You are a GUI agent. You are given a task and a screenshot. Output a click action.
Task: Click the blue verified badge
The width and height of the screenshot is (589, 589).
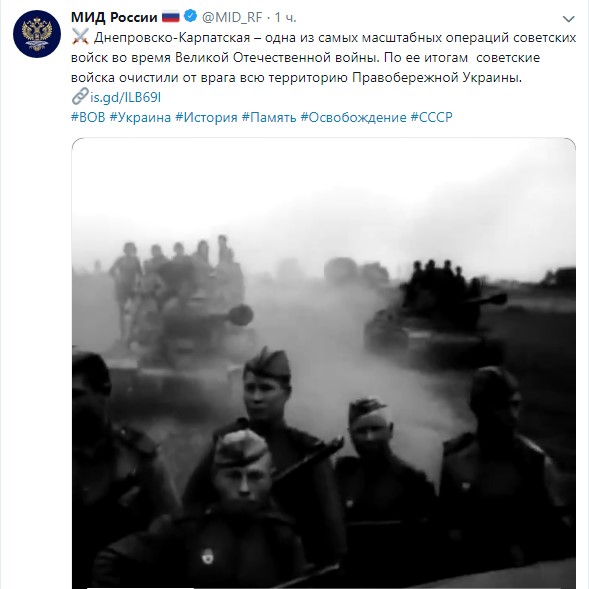coord(190,16)
